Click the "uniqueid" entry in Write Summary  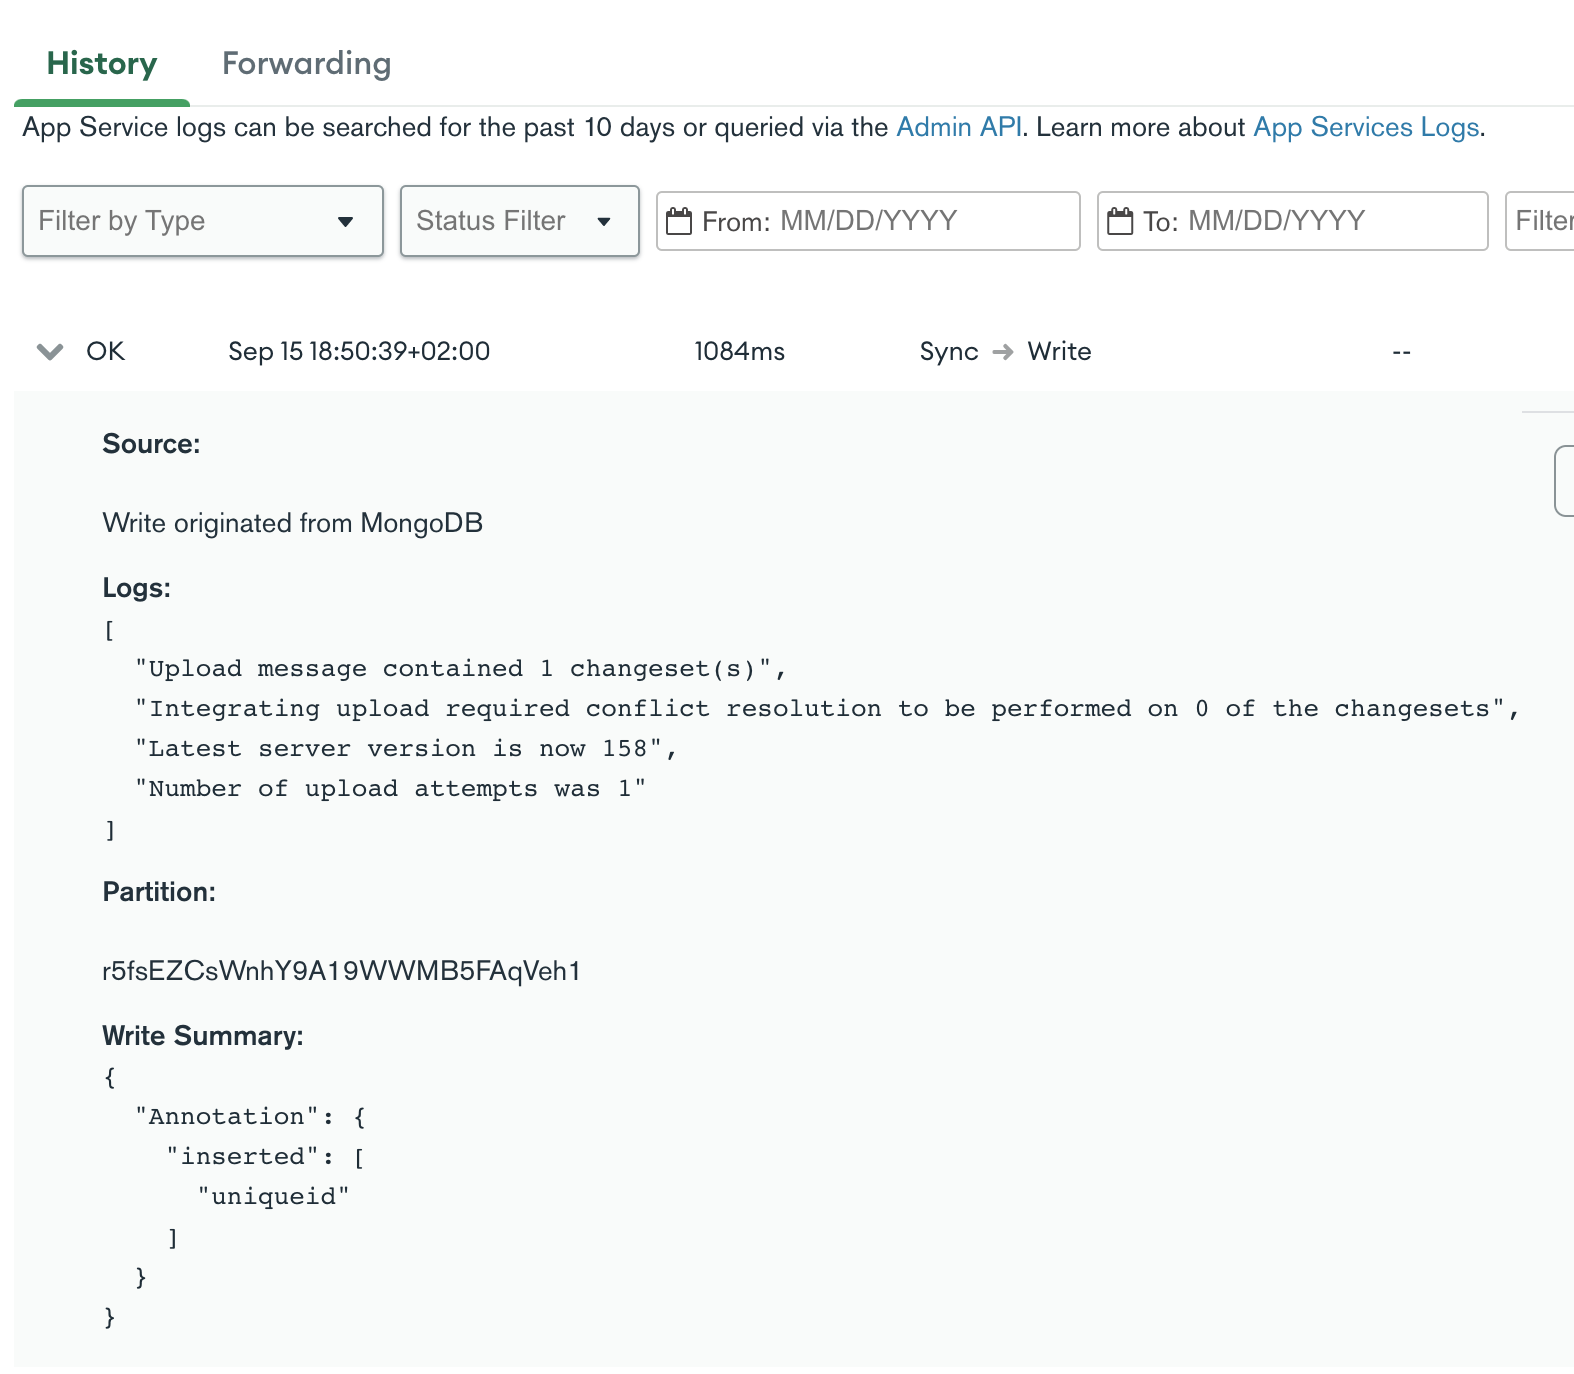click(x=273, y=1197)
